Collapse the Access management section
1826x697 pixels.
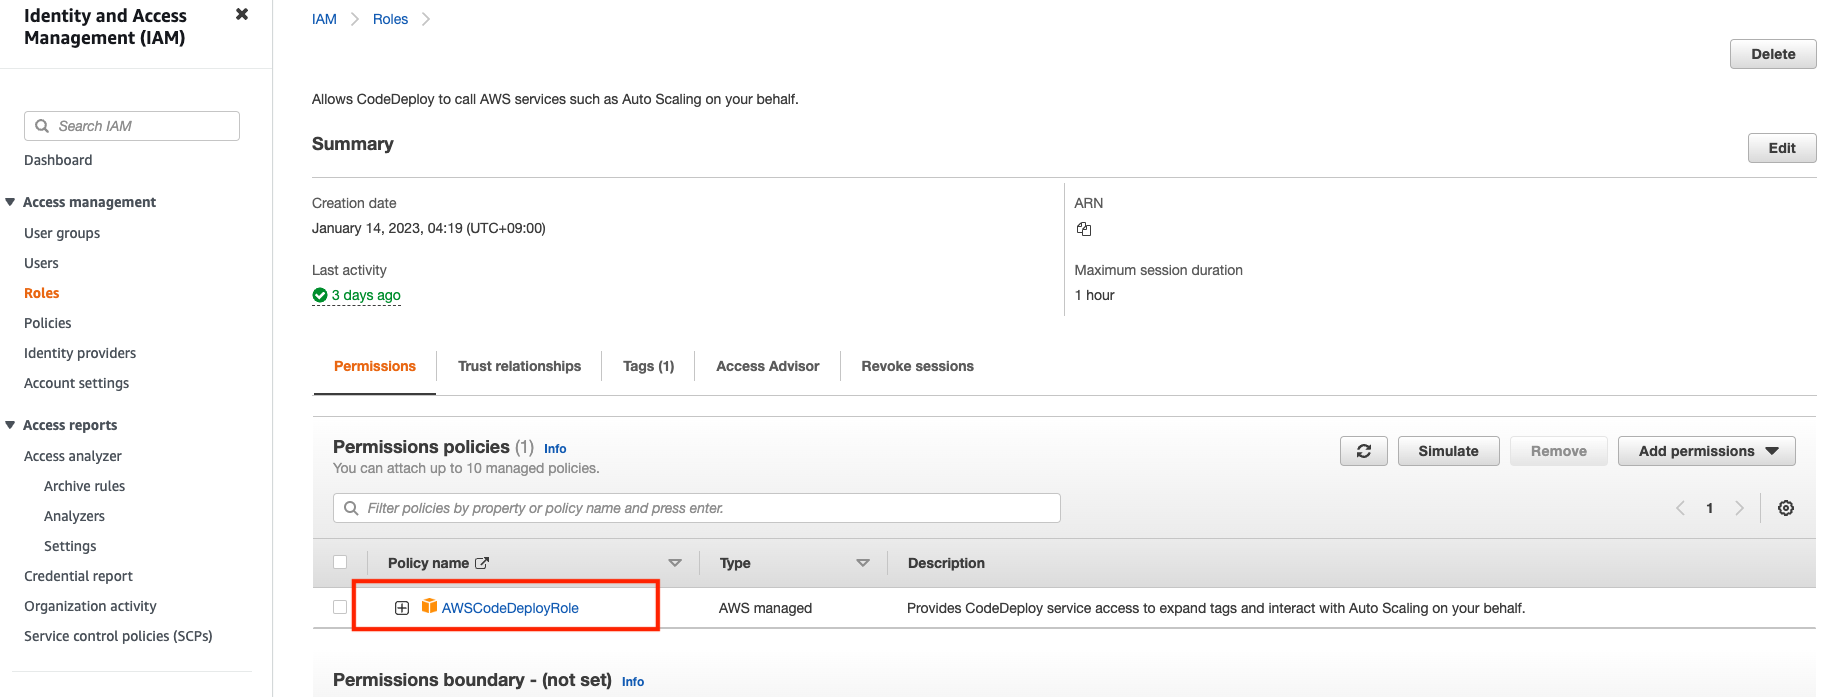pos(10,202)
